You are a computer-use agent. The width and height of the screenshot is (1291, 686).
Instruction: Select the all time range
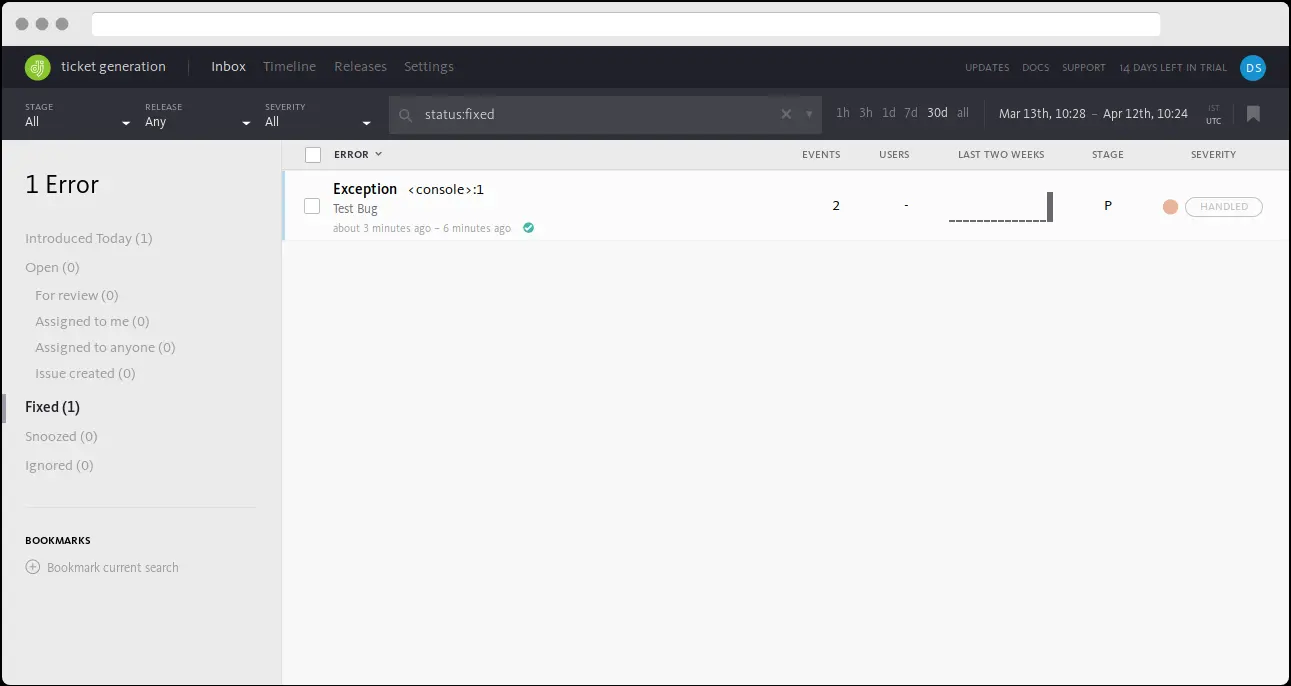click(963, 113)
